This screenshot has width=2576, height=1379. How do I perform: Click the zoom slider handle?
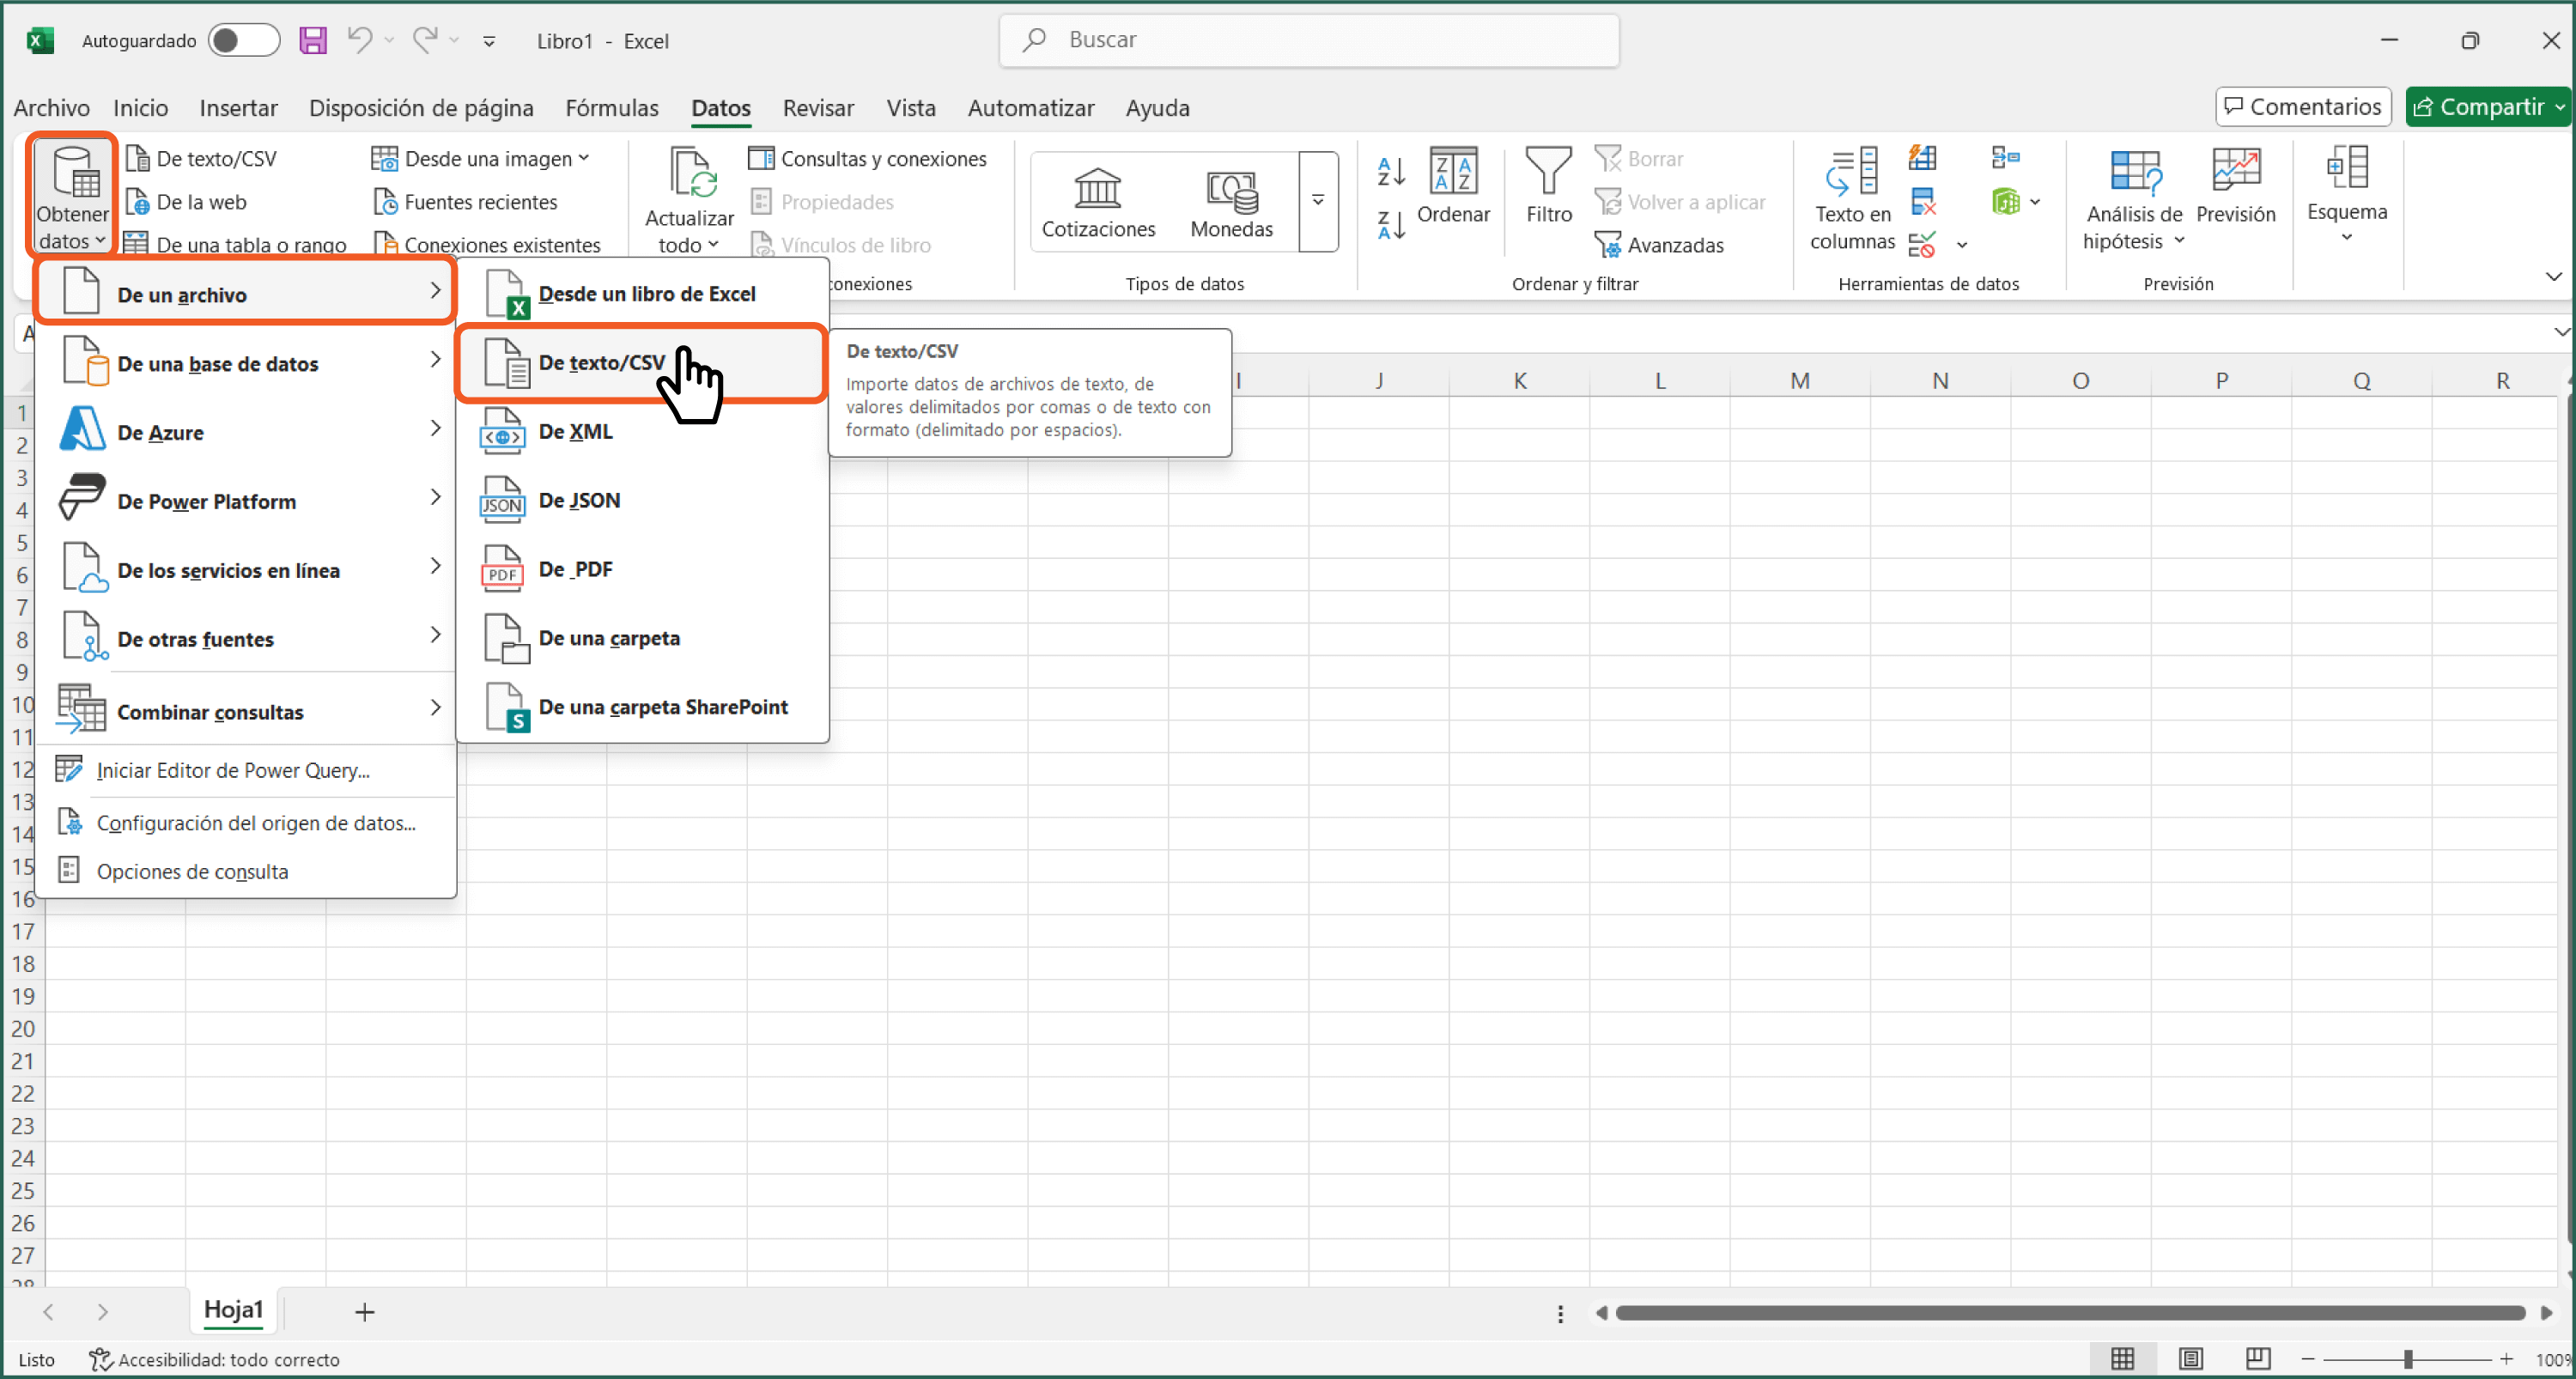pos(2408,1359)
